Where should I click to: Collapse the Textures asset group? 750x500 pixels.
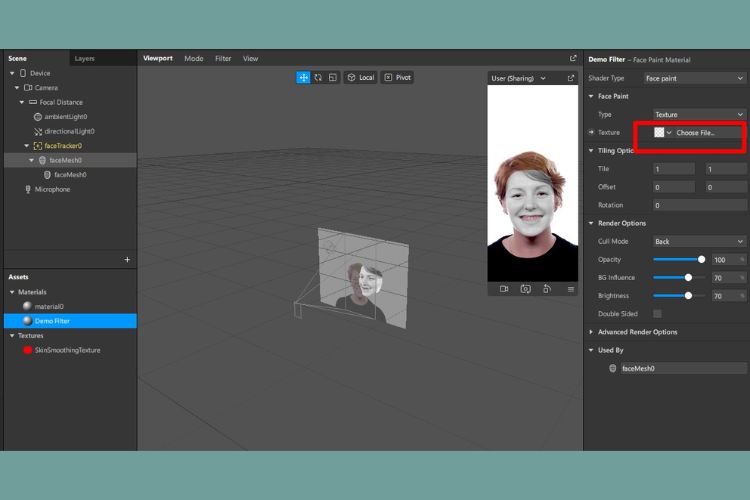tap(12, 335)
